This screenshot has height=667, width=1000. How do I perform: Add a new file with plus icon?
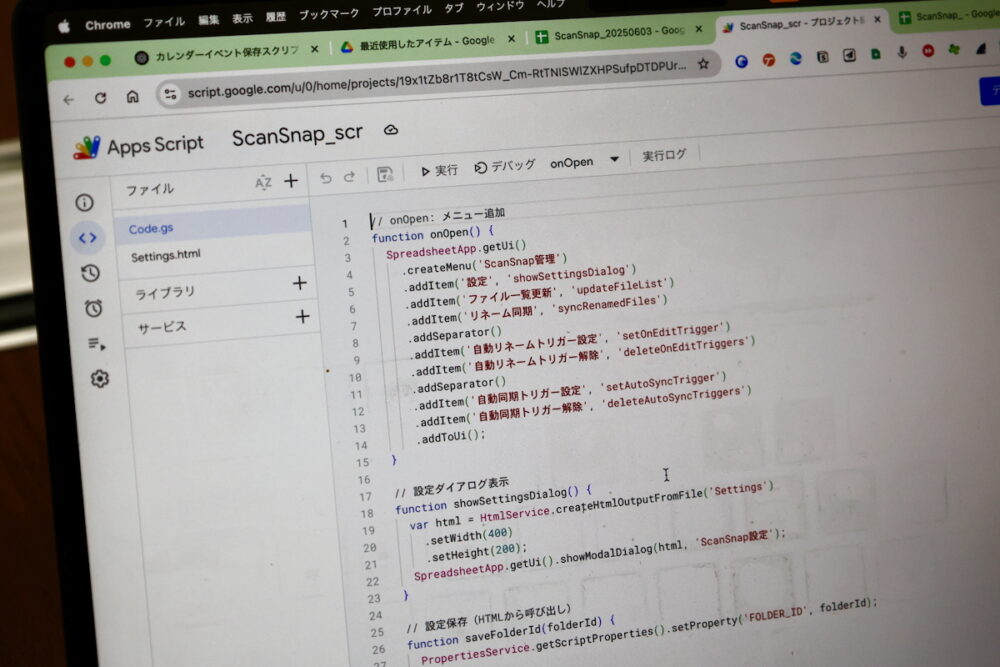tap(291, 181)
